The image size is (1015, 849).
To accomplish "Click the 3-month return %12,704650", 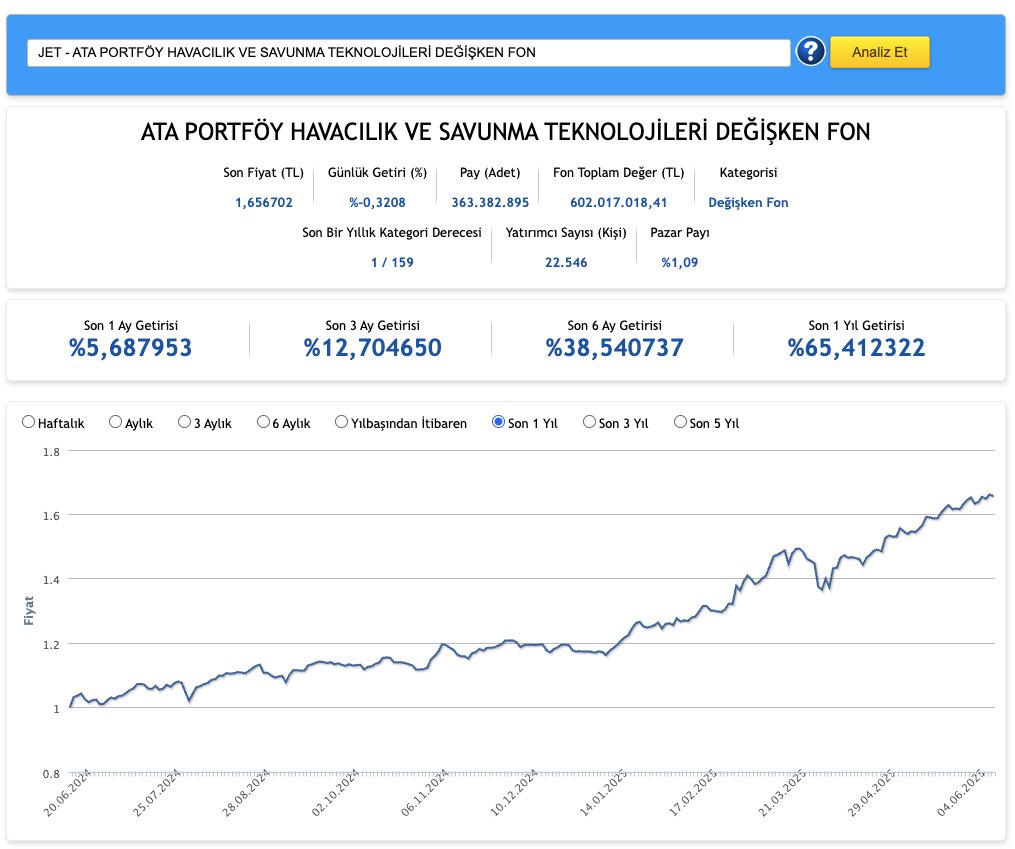I will 373,348.
